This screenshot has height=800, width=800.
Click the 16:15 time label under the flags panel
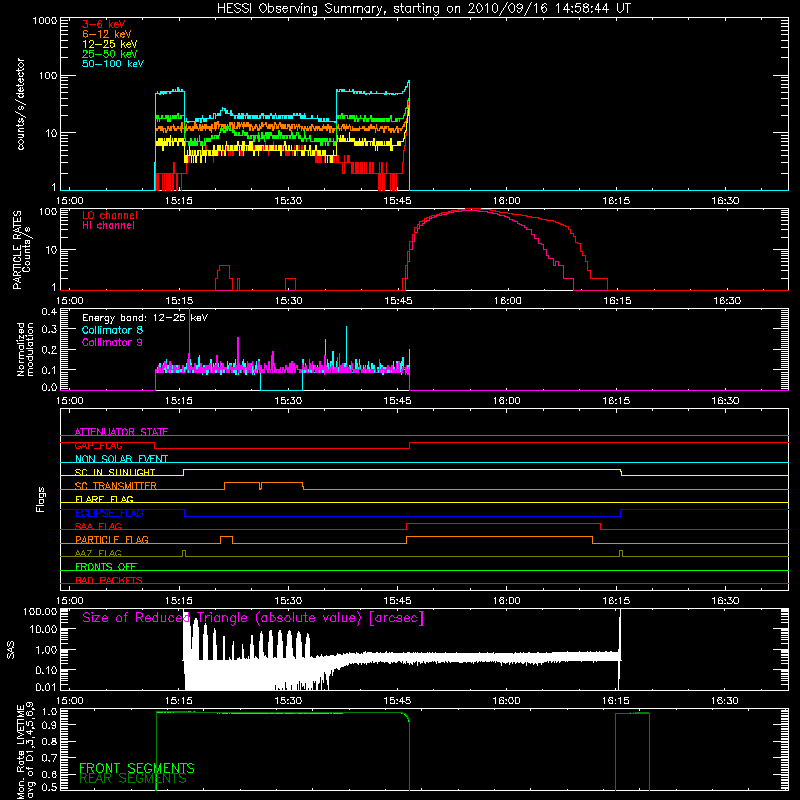coord(616,601)
